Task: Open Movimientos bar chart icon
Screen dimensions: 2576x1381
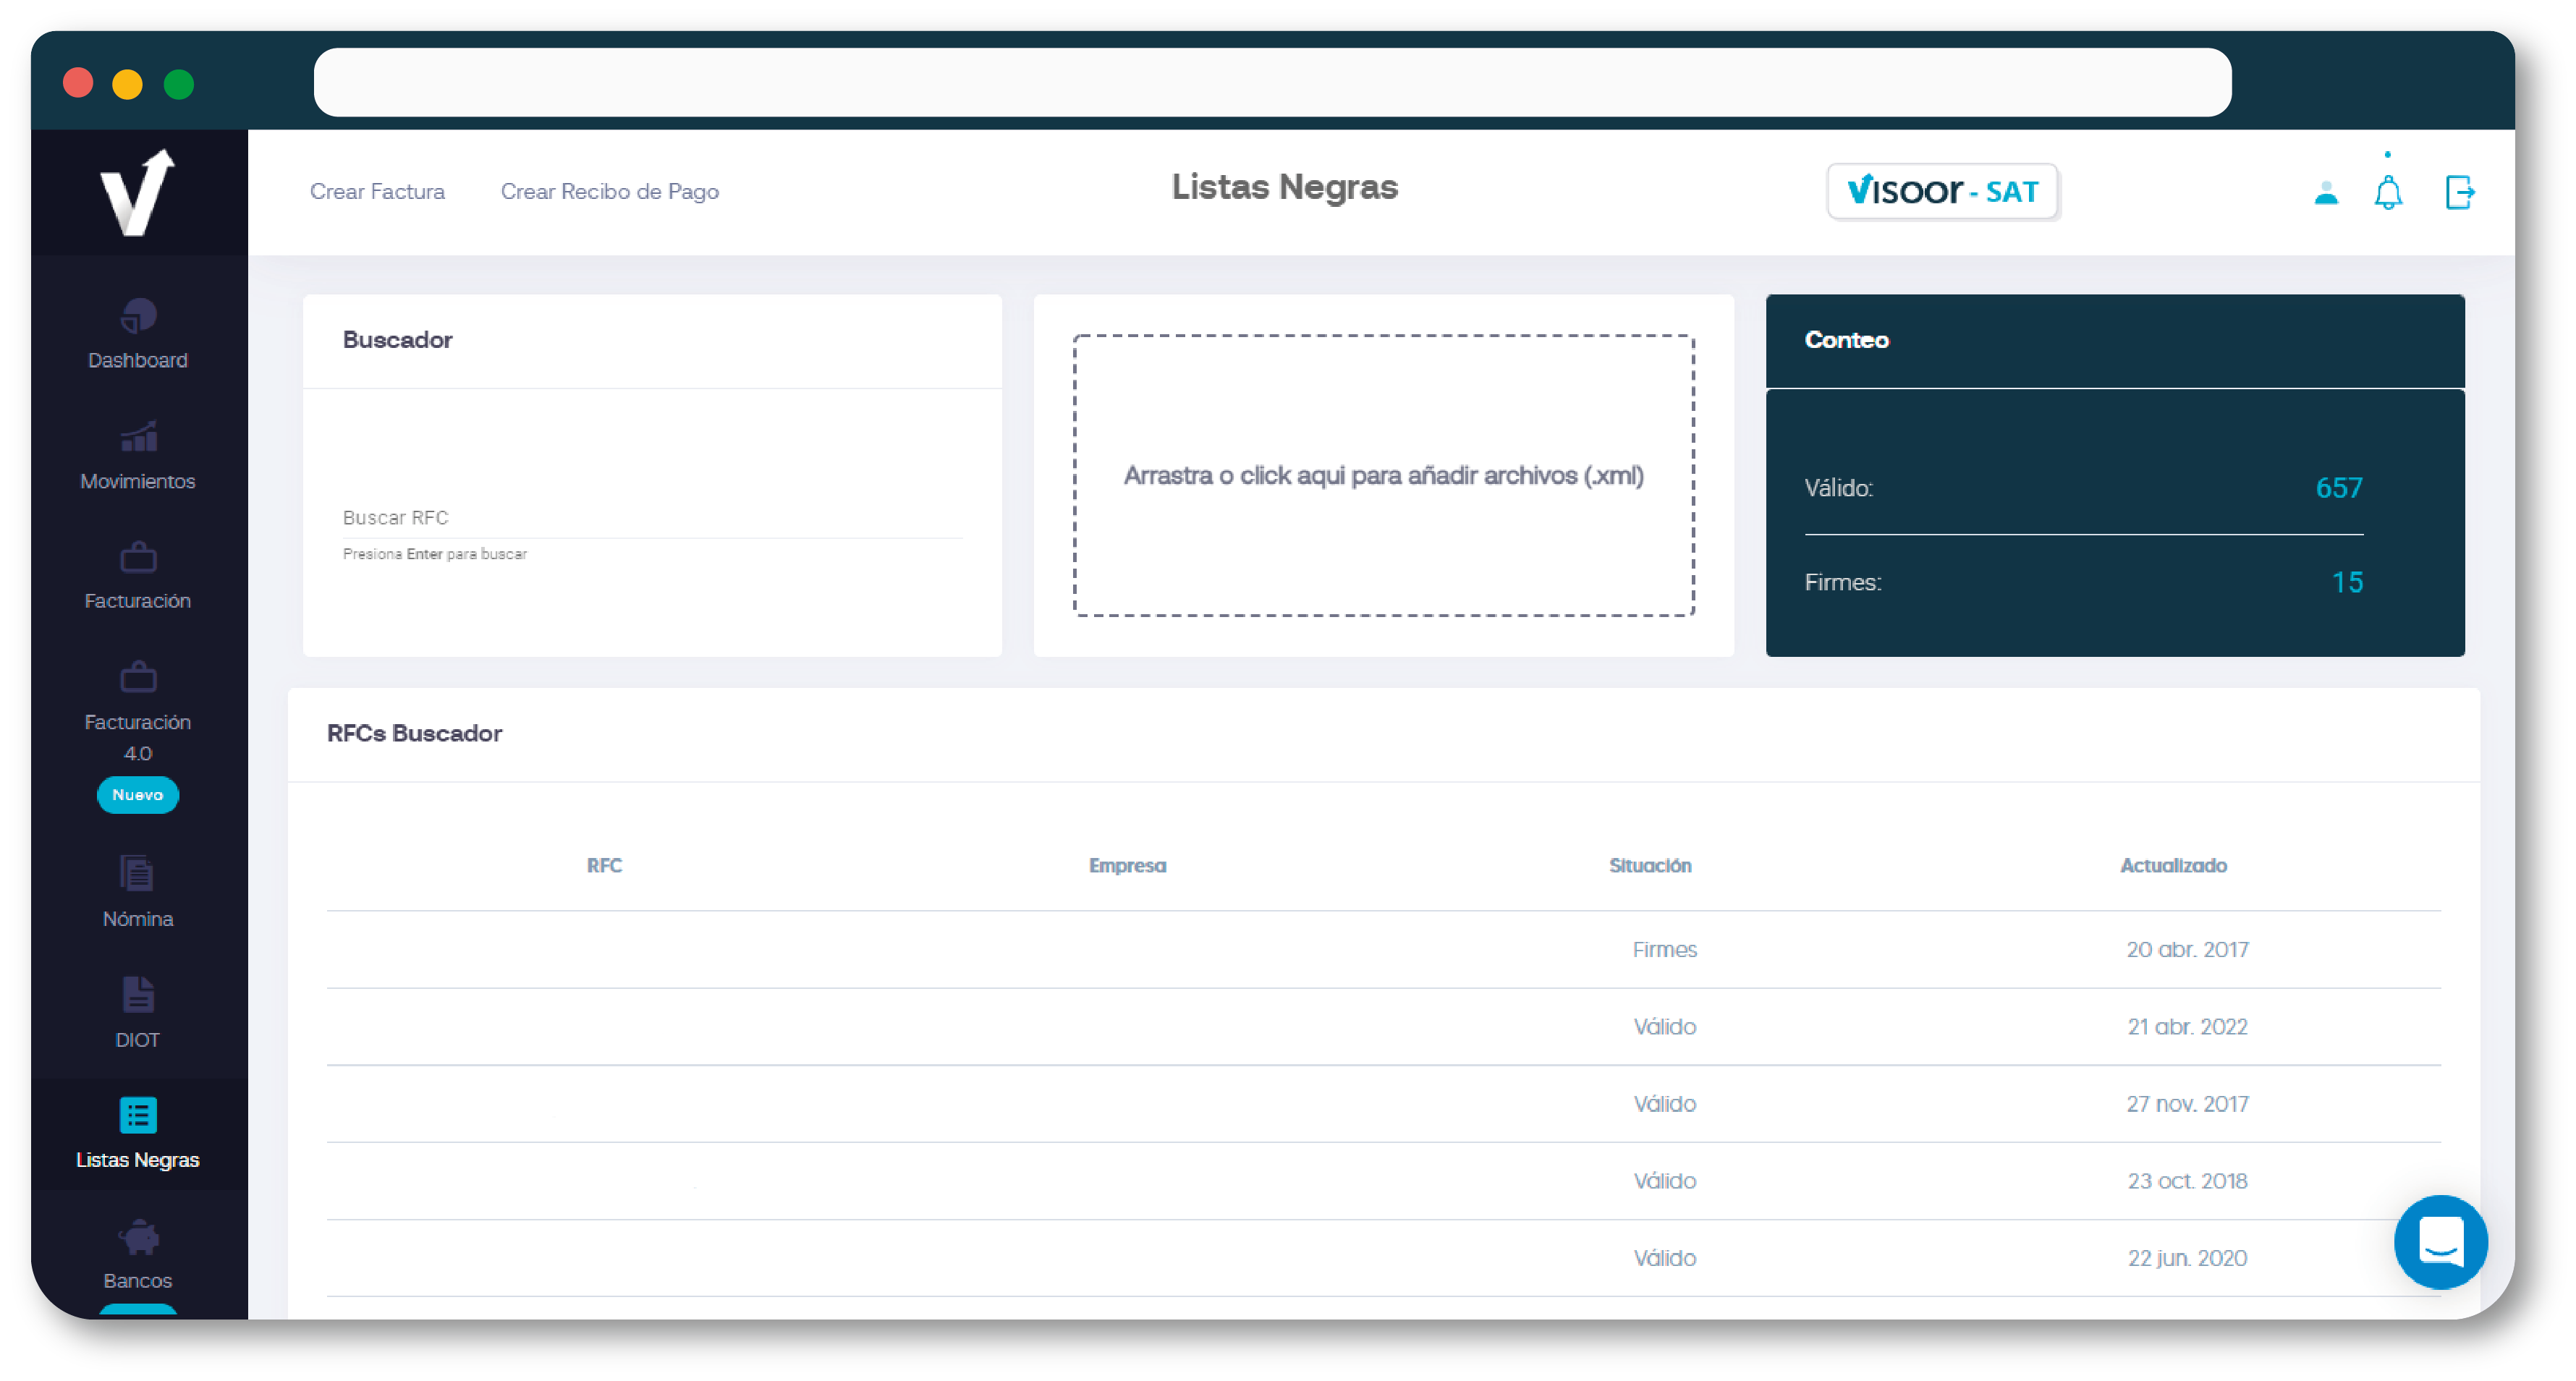Action: coord(138,437)
